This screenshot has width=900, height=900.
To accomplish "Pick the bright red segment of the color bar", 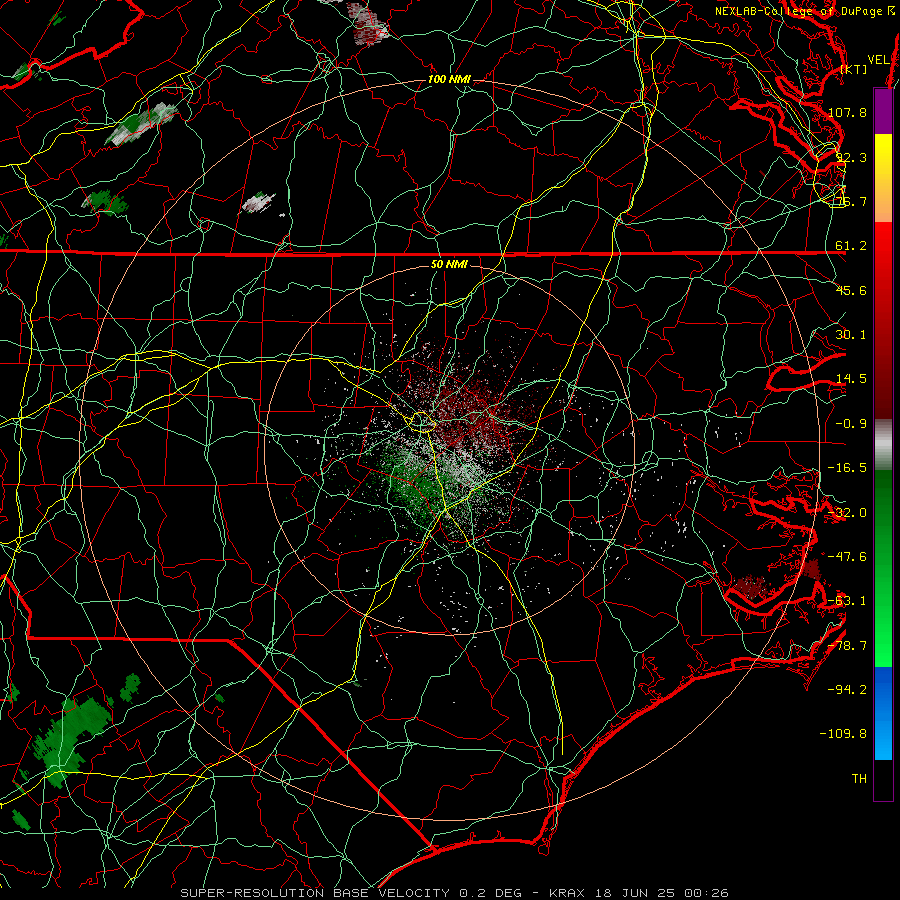I will coord(883,247).
